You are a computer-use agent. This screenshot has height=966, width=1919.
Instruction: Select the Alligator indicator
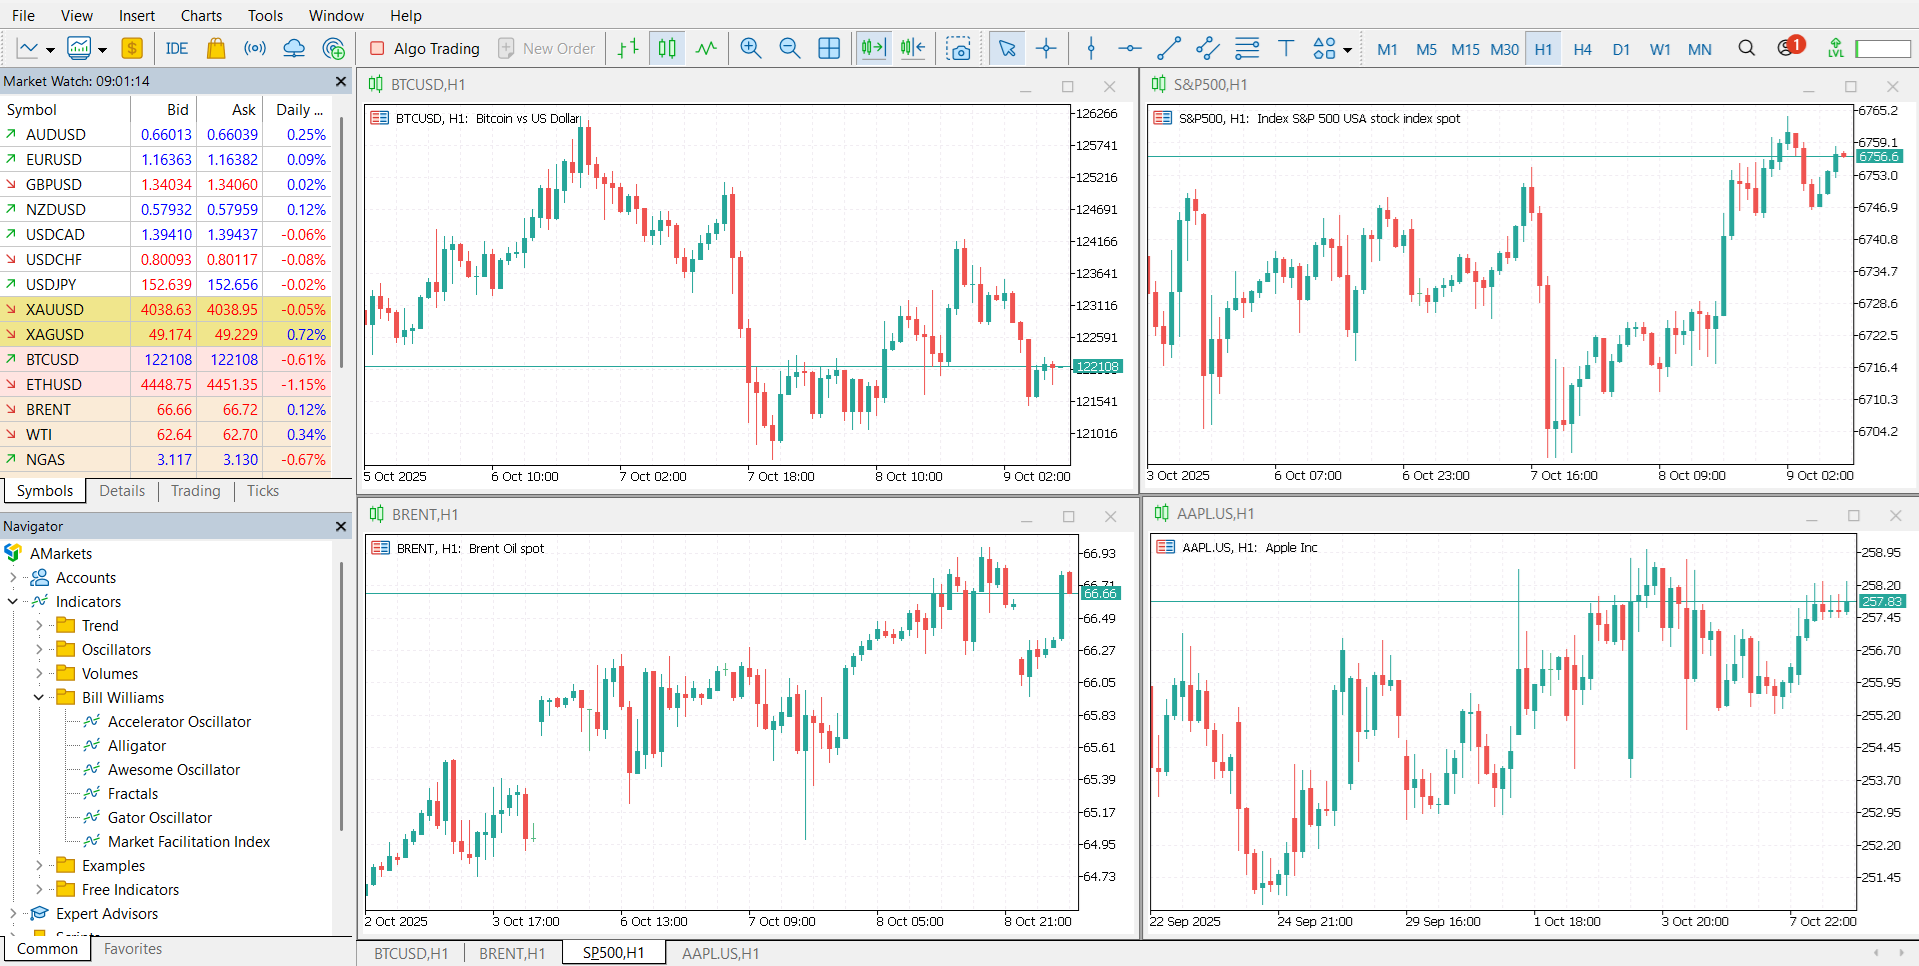tap(137, 745)
